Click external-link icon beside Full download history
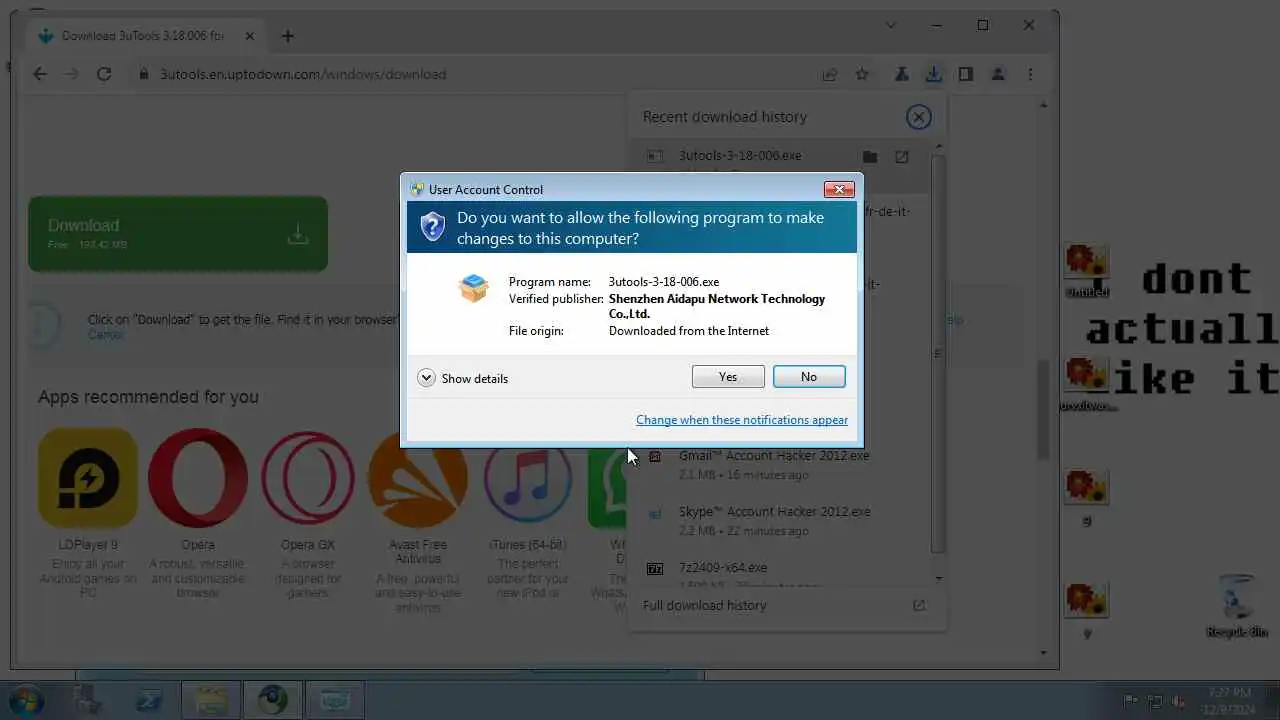Screen dimensions: 1280x720 click(919, 605)
